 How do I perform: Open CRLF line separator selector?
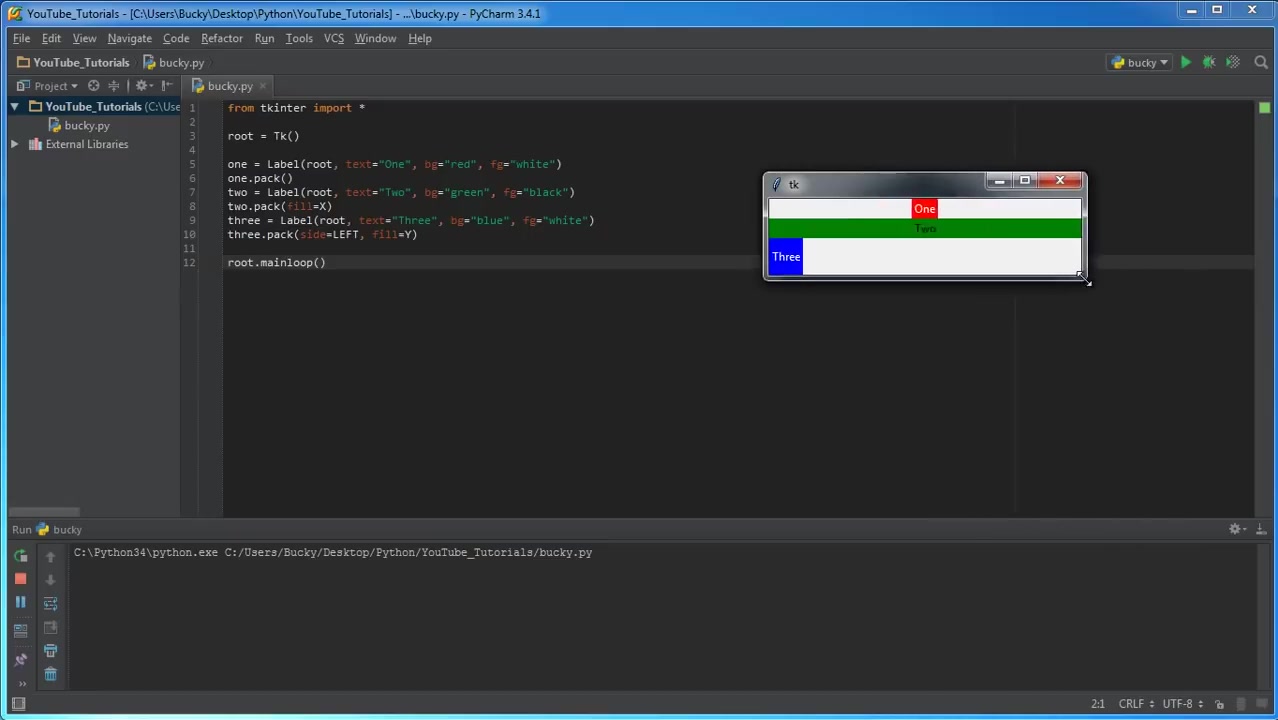pyautogui.click(x=1131, y=703)
